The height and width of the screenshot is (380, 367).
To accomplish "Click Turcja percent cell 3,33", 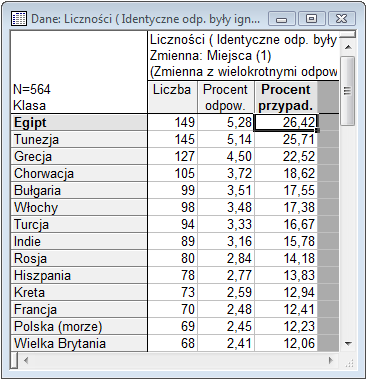I will 226,225.
